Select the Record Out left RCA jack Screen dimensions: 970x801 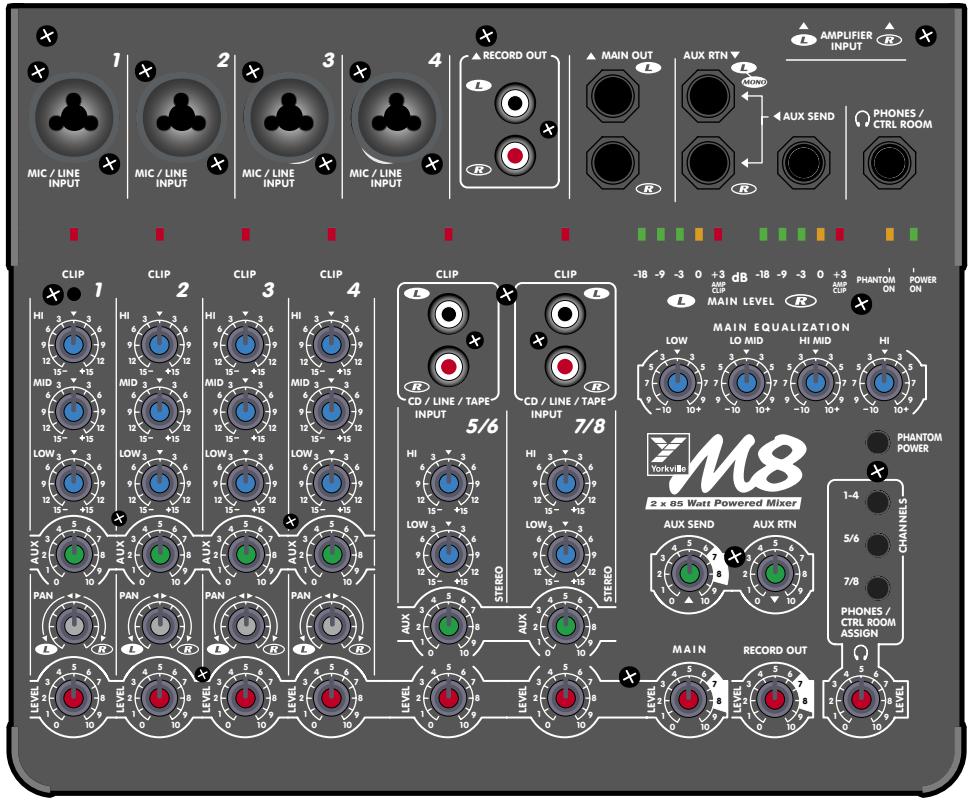[x=515, y=102]
